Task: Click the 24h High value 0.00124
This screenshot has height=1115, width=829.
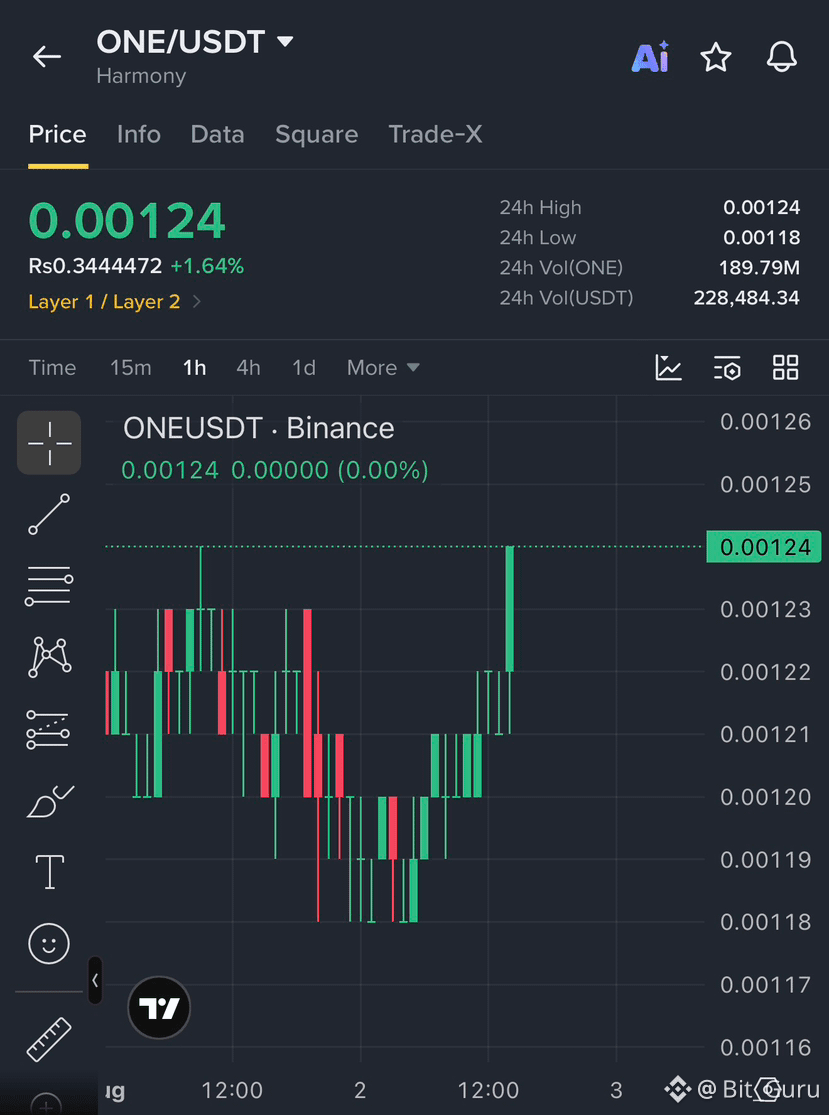Action: (x=761, y=208)
